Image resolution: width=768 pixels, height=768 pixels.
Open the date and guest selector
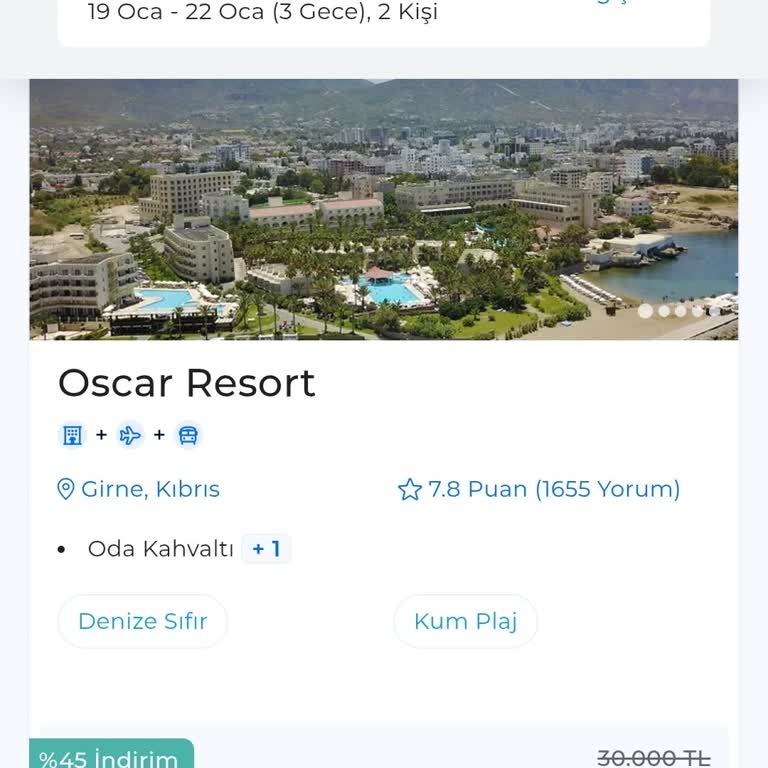[x=263, y=13]
